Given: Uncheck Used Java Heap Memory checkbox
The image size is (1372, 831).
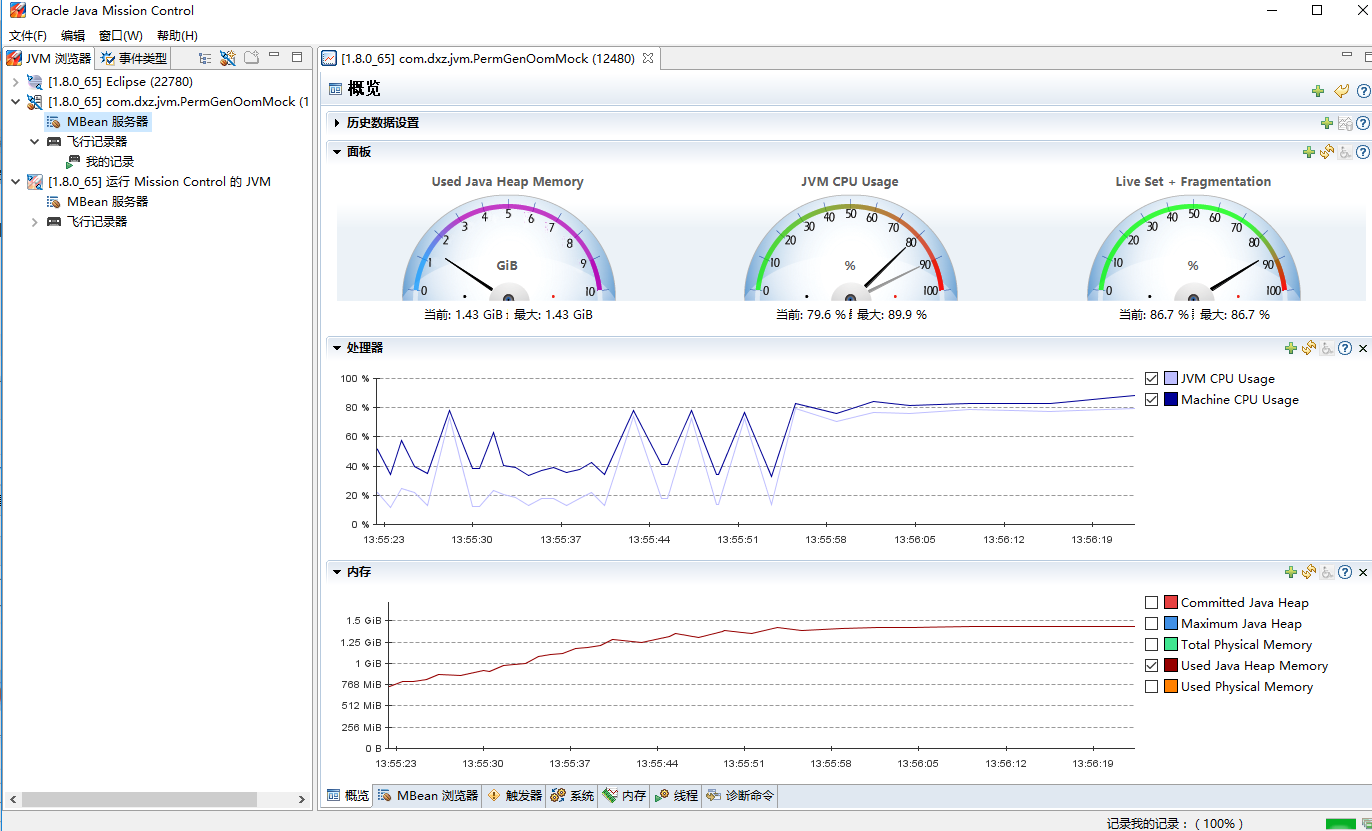Looking at the screenshot, I should click(1151, 666).
